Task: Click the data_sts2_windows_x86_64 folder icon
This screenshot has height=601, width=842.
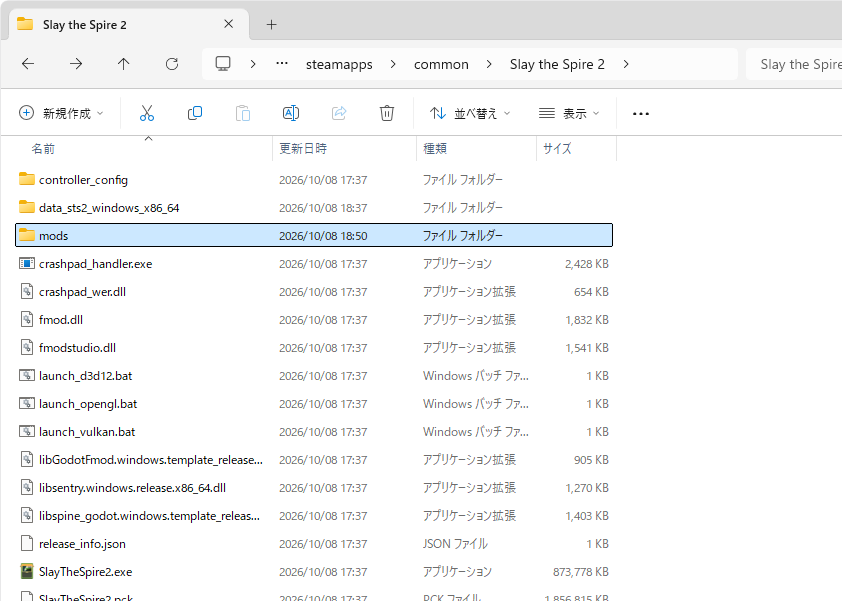Action: pos(27,207)
